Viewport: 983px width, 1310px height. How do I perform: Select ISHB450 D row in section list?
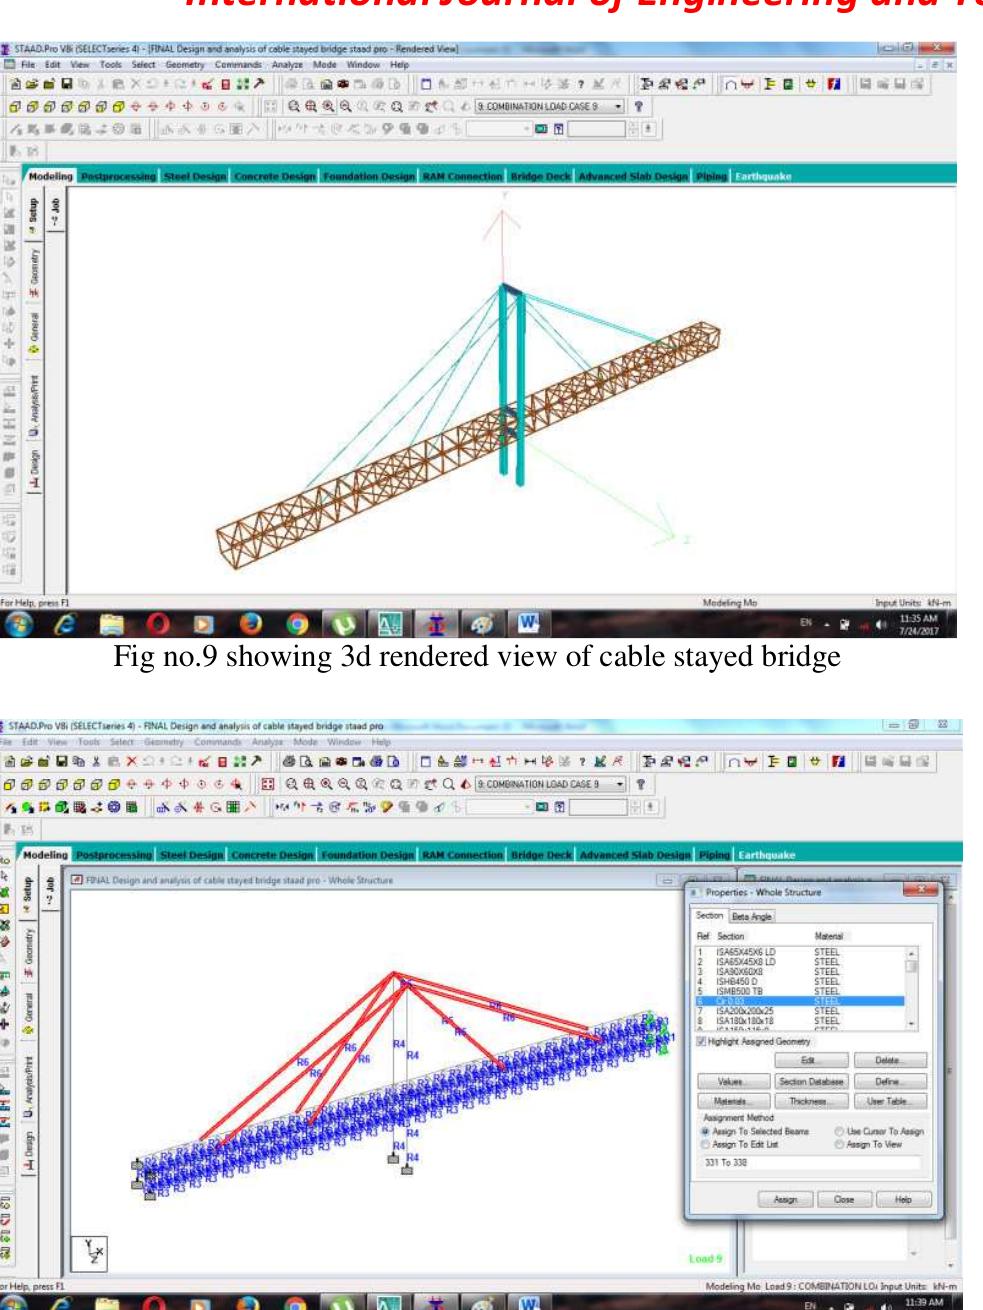pos(800,982)
